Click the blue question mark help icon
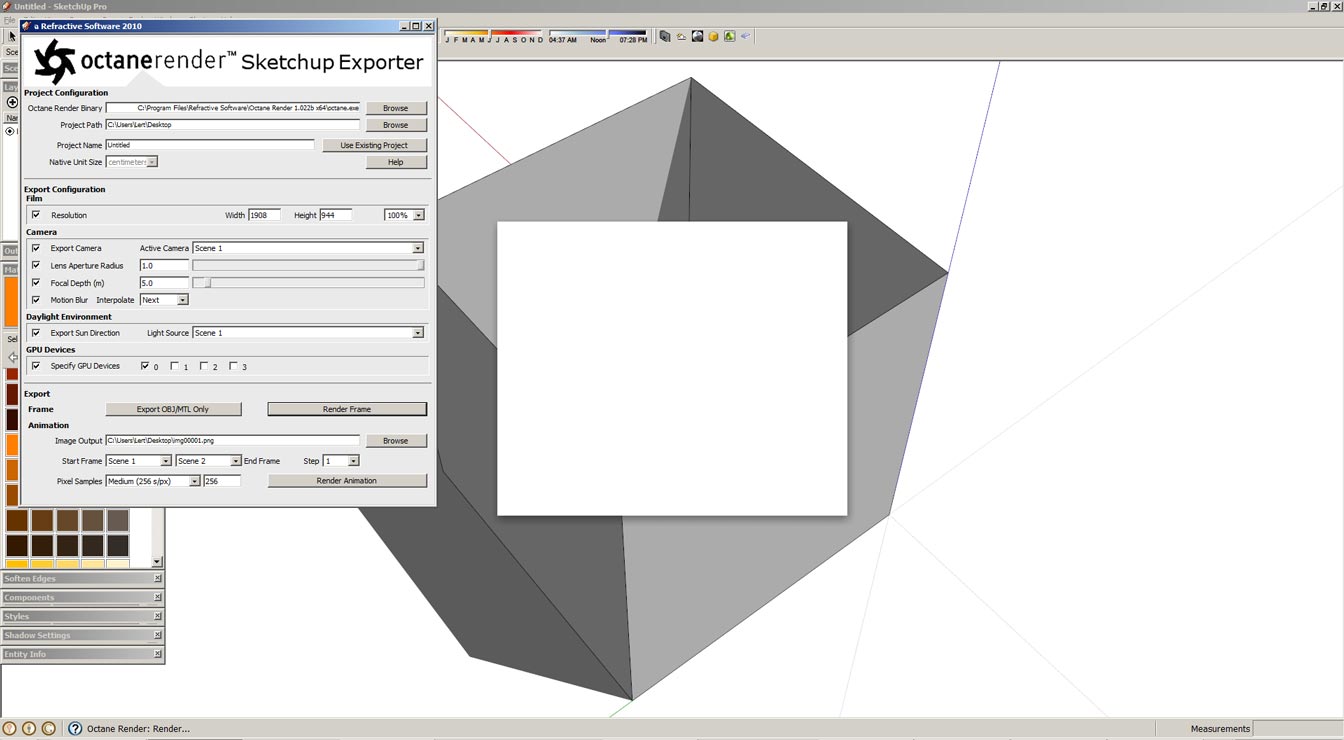 (75, 729)
